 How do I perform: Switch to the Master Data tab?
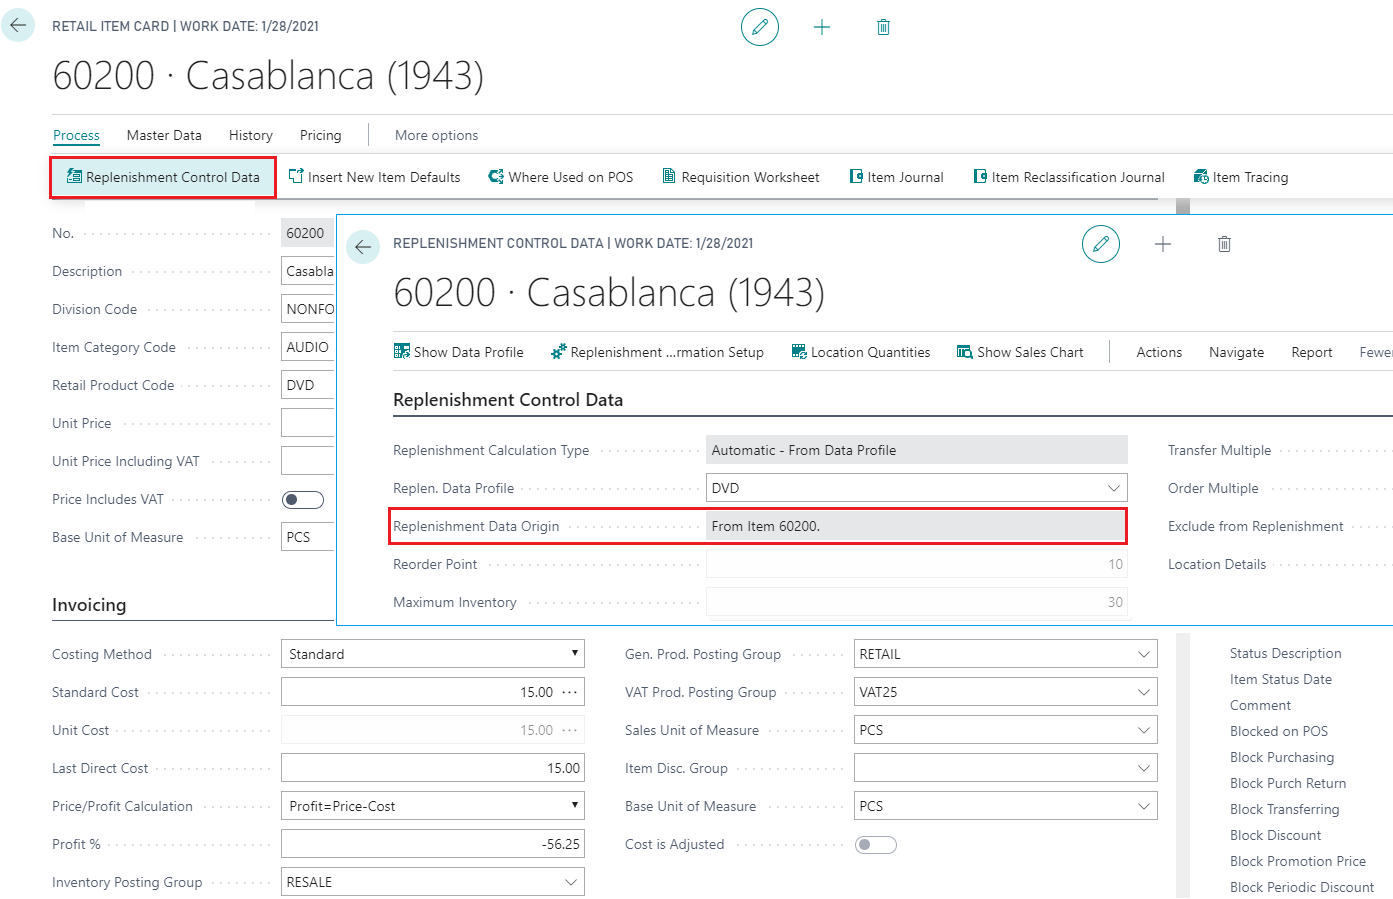click(164, 135)
